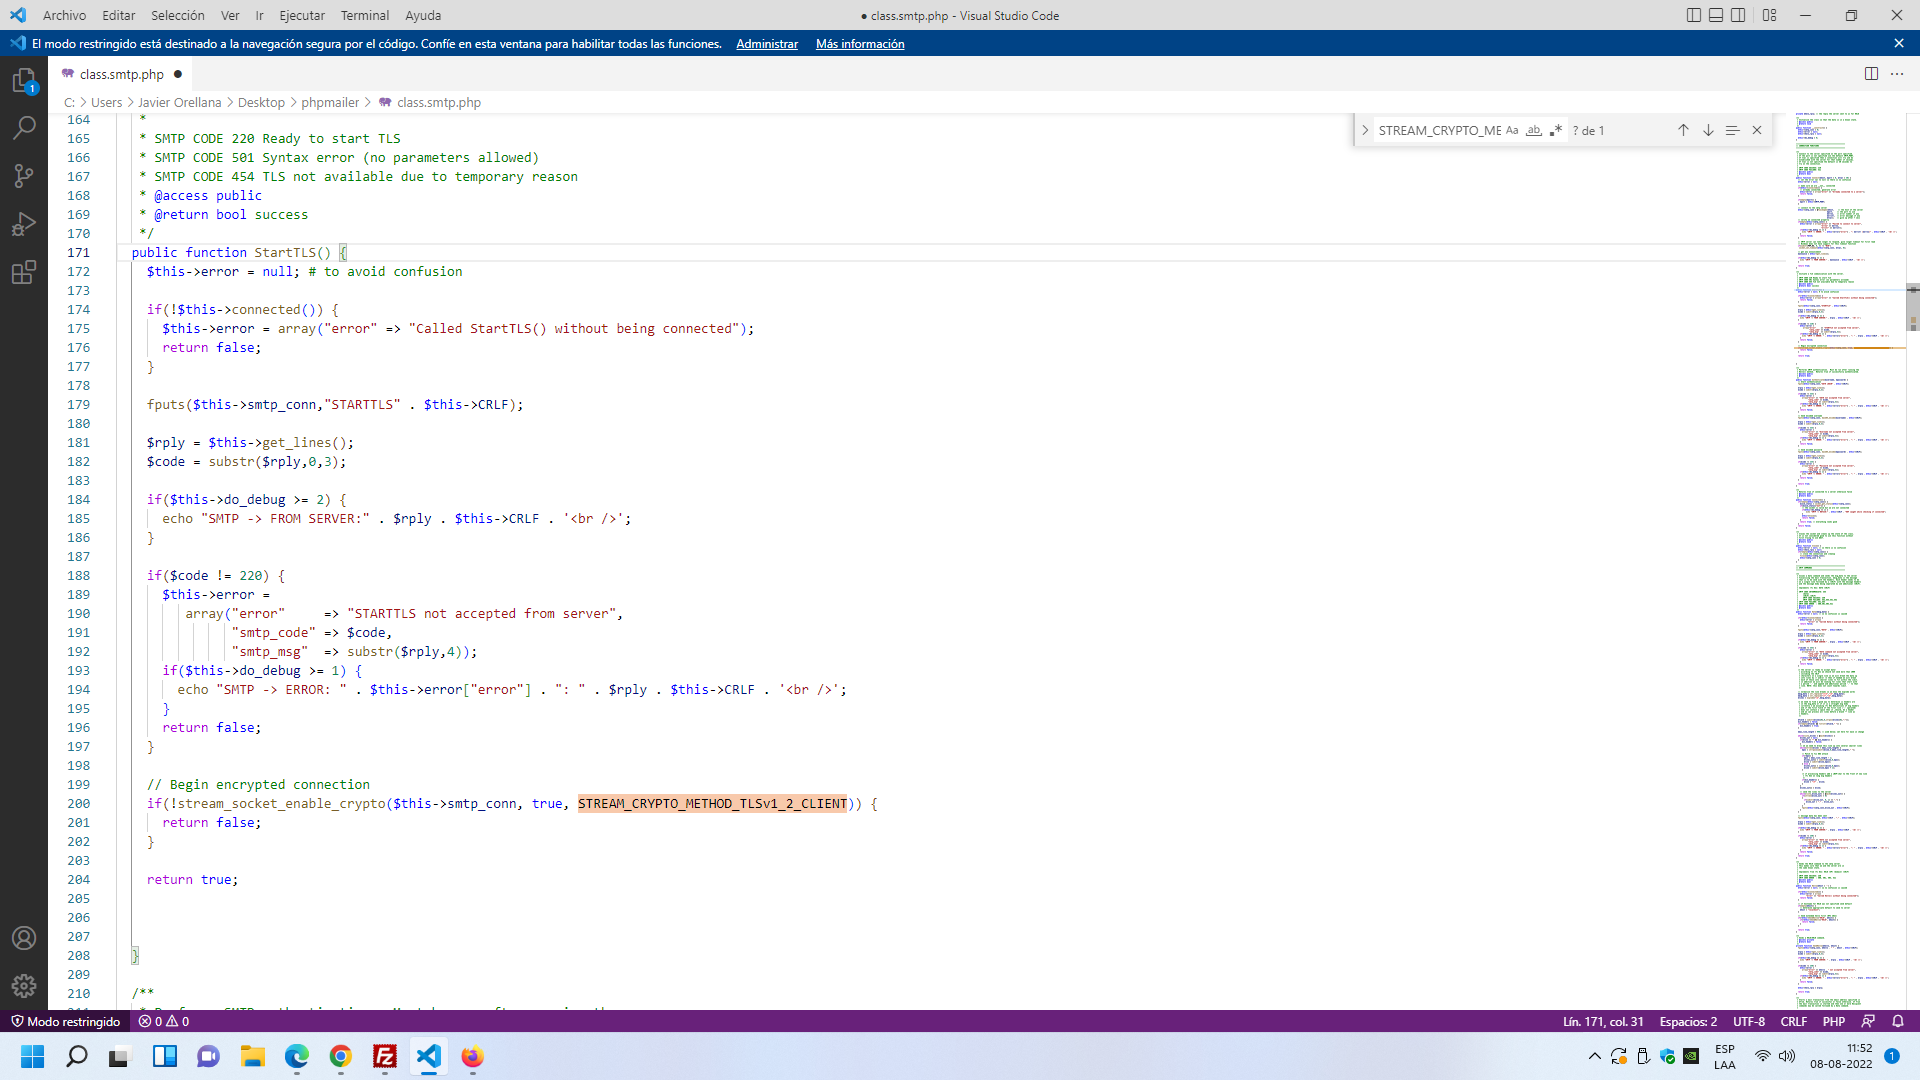Split the editor to the right
The width and height of the screenshot is (1920, 1080).
tap(1871, 74)
